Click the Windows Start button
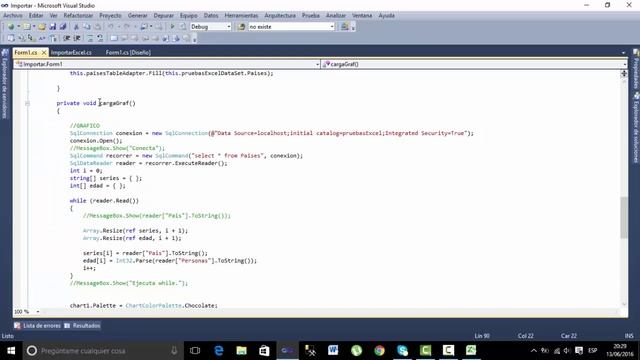The width and height of the screenshot is (640, 360). 11,351
